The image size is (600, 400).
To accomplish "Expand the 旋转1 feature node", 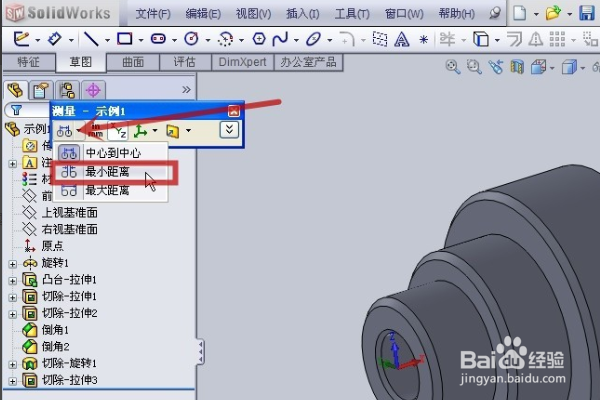I will [12, 264].
